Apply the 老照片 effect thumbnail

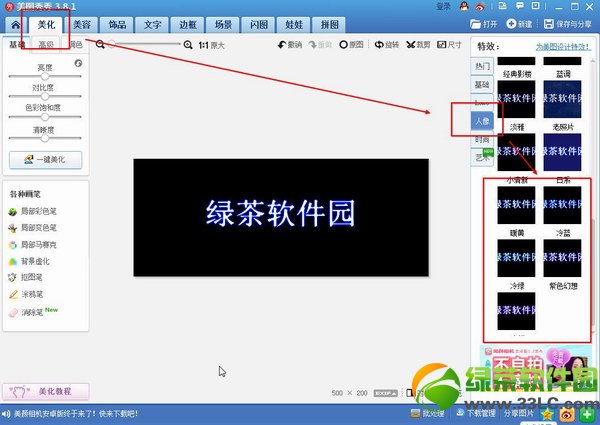[562, 99]
